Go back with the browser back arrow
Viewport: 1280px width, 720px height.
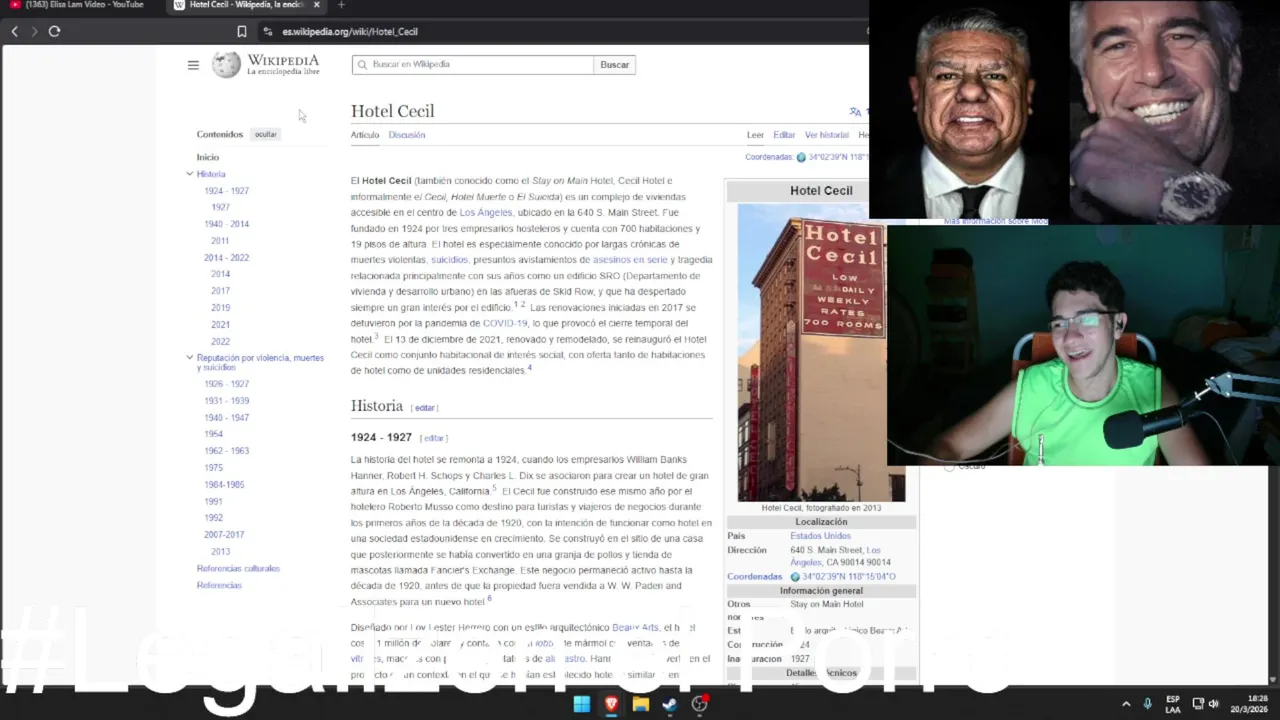click(x=14, y=31)
